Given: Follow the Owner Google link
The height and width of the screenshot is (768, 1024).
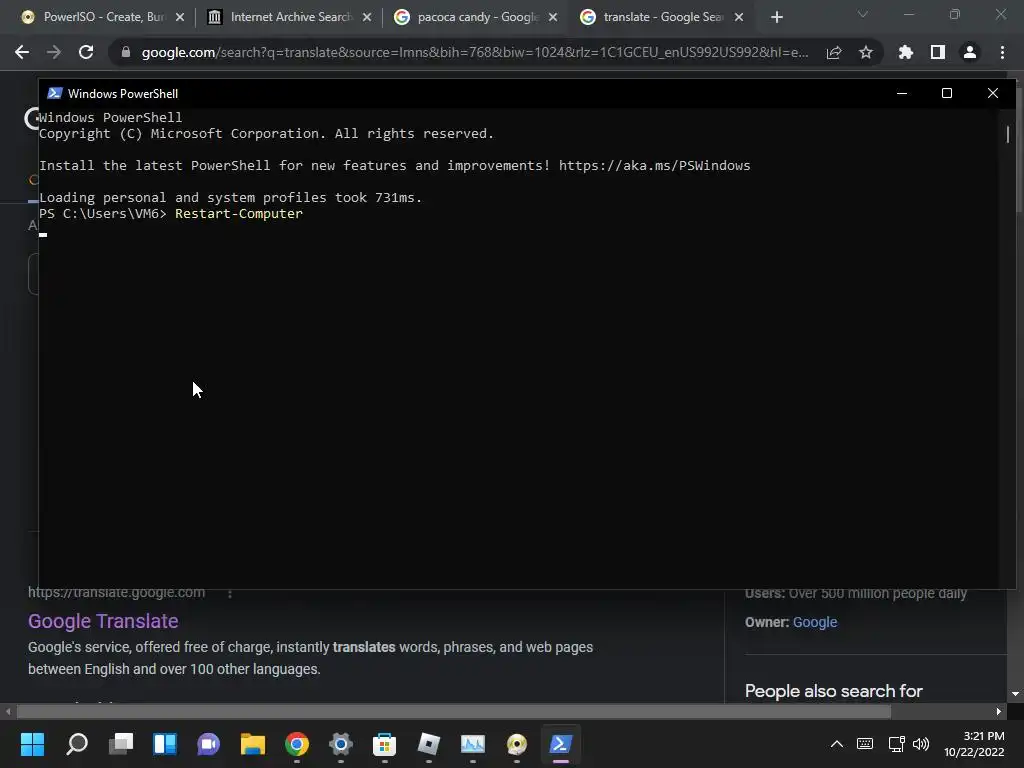Looking at the screenshot, I should [814, 622].
